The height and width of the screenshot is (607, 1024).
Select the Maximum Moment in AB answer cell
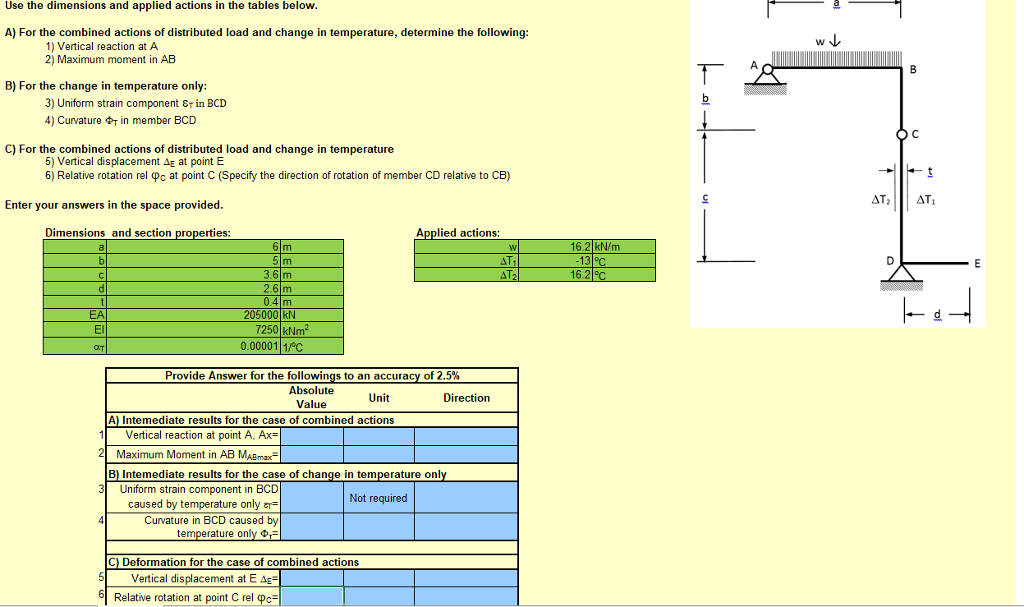[x=313, y=454]
